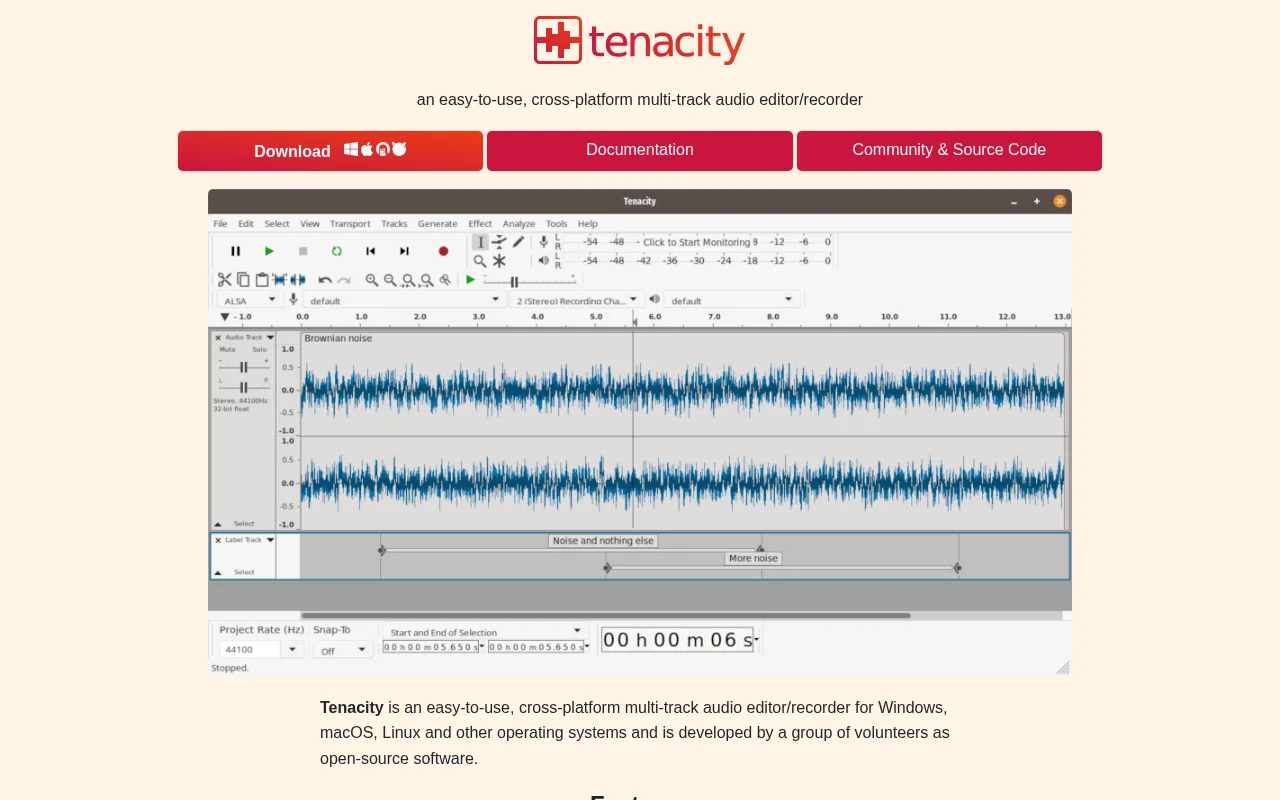
Task: Select the asterisk Multi-tool
Action: coord(499,261)
